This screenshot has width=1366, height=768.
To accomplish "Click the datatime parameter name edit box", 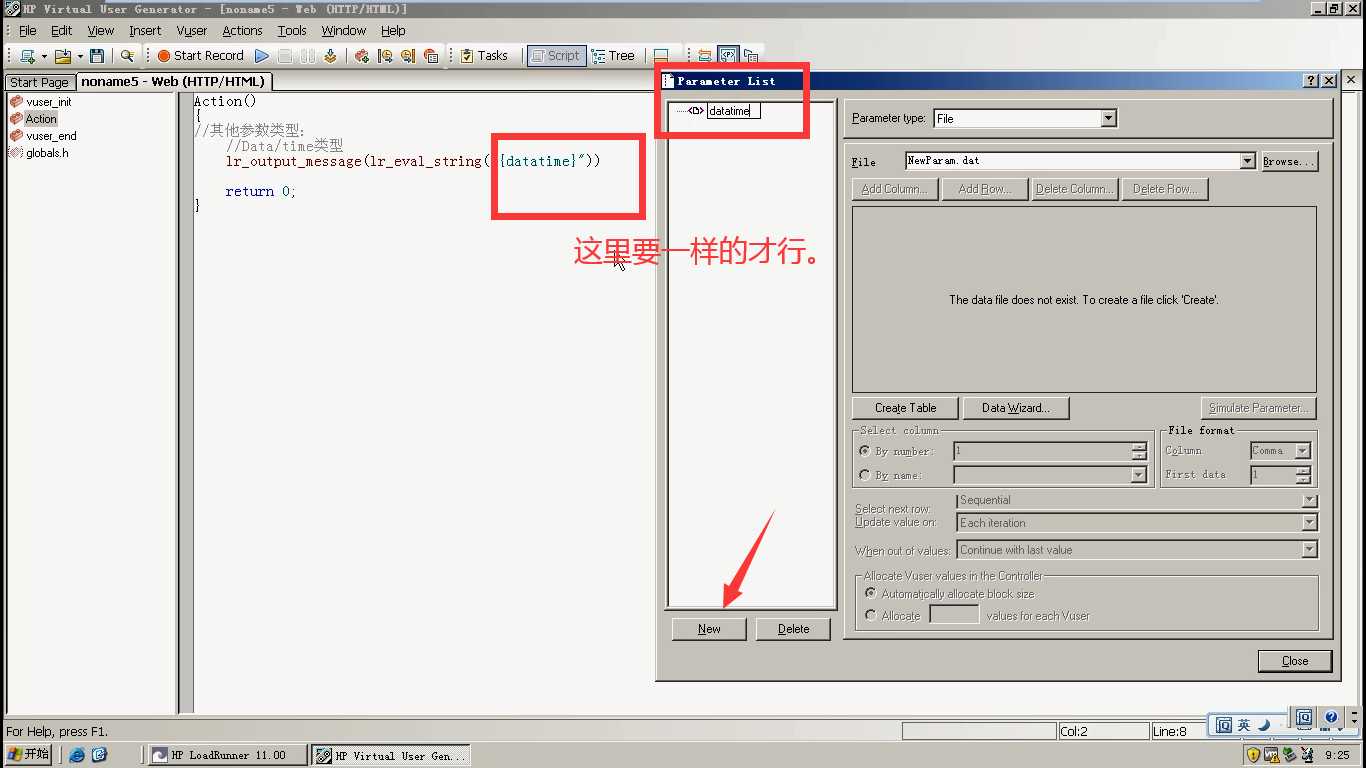I will coord(734,111).
